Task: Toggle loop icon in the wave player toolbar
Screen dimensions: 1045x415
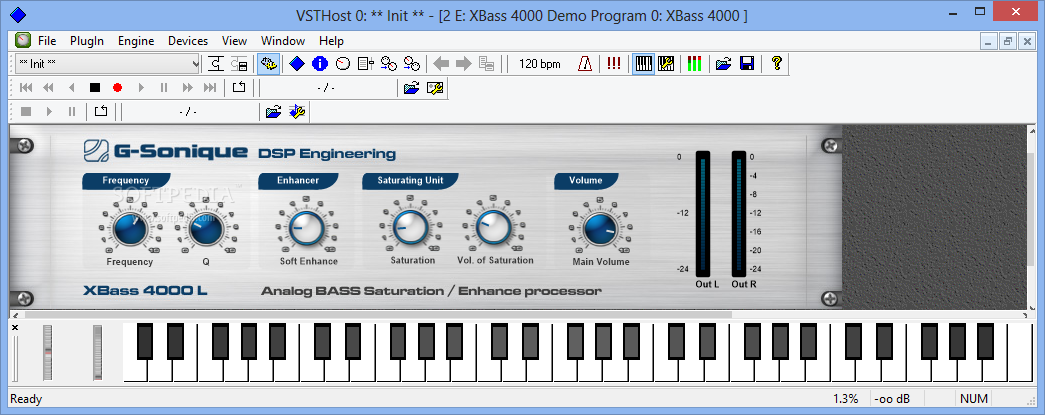Action: 101,111
